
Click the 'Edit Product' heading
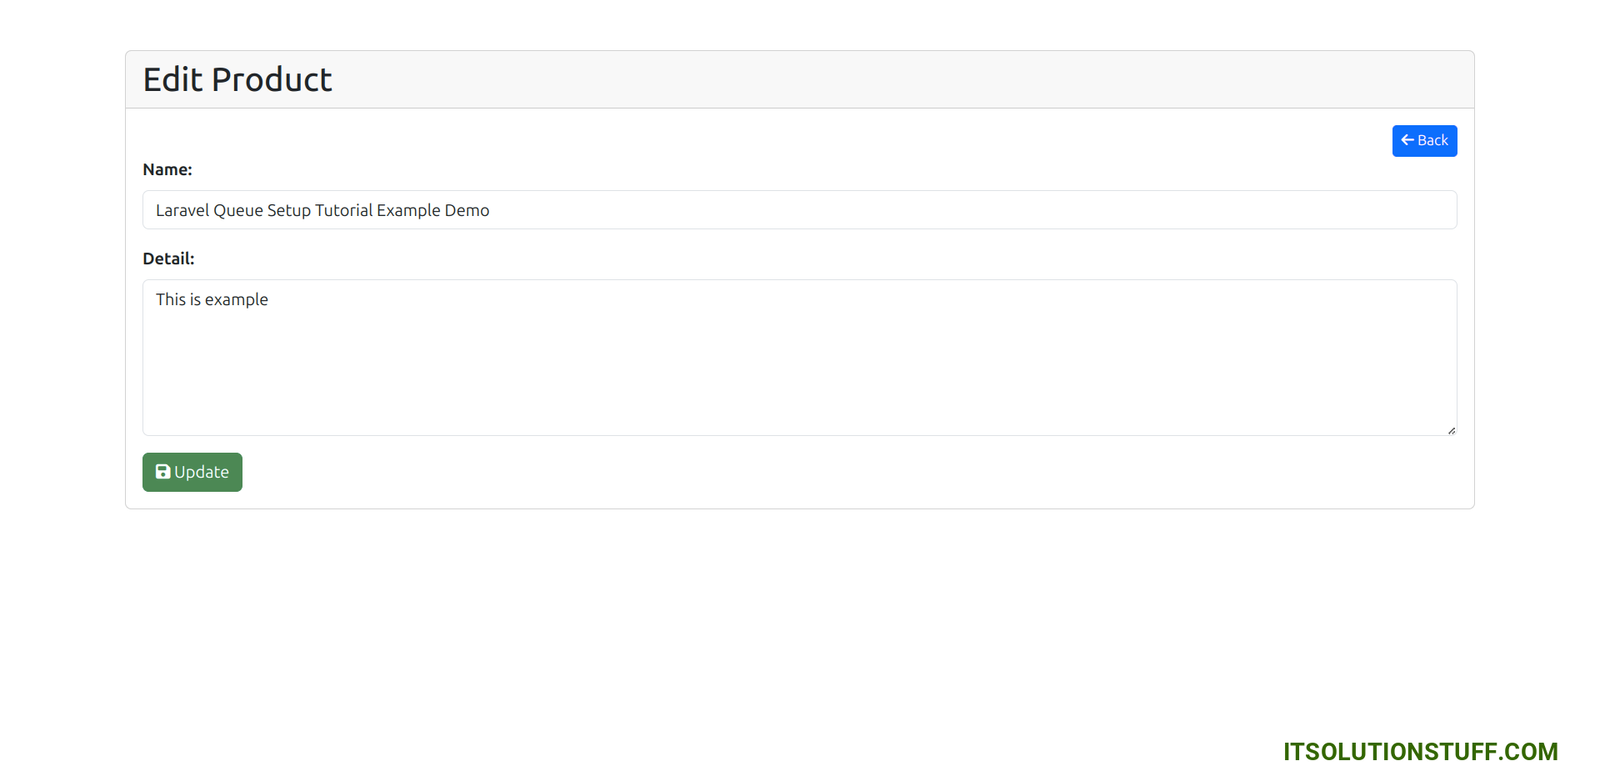tap(237, 80)
